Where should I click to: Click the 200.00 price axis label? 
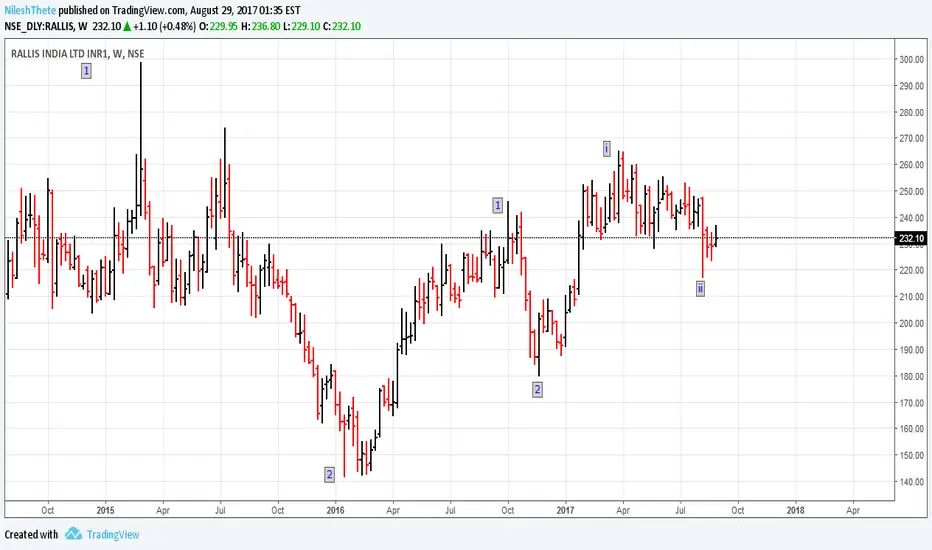[x=912, y=323]
